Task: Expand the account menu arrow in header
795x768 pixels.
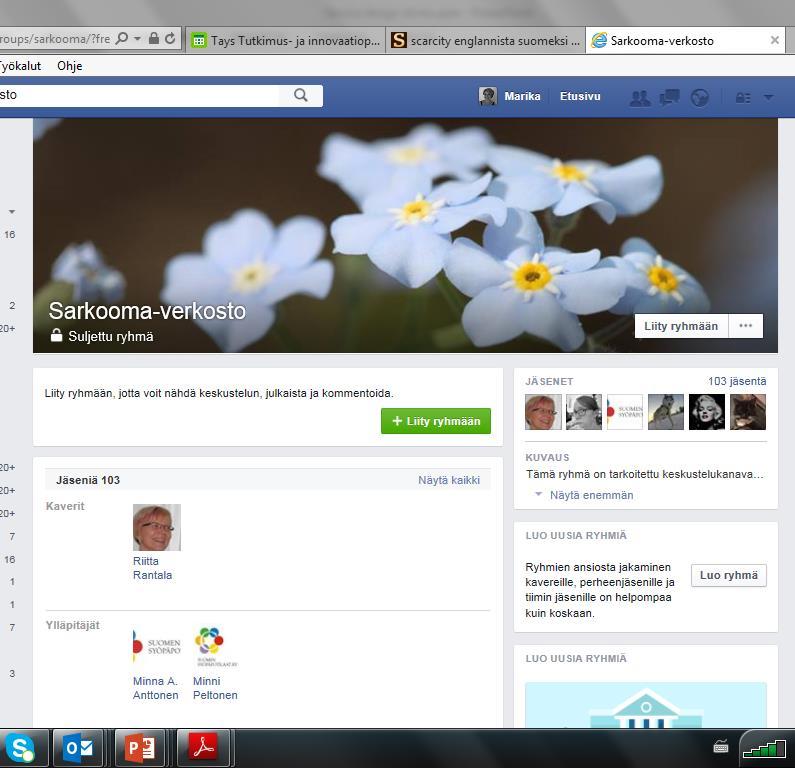Action: pos(769,97)
